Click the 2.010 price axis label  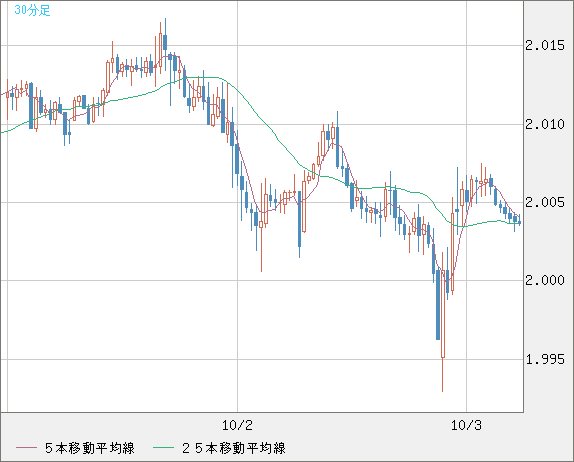tap(545, 124)
